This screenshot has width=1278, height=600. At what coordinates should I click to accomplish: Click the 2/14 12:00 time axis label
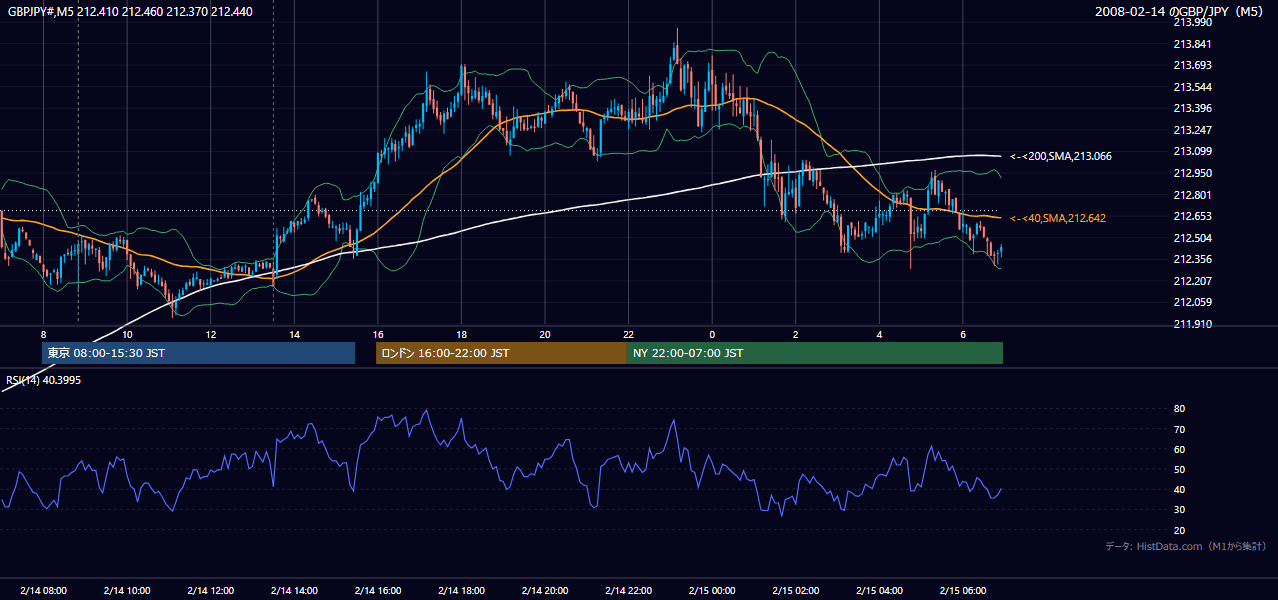tap(210, 590)
